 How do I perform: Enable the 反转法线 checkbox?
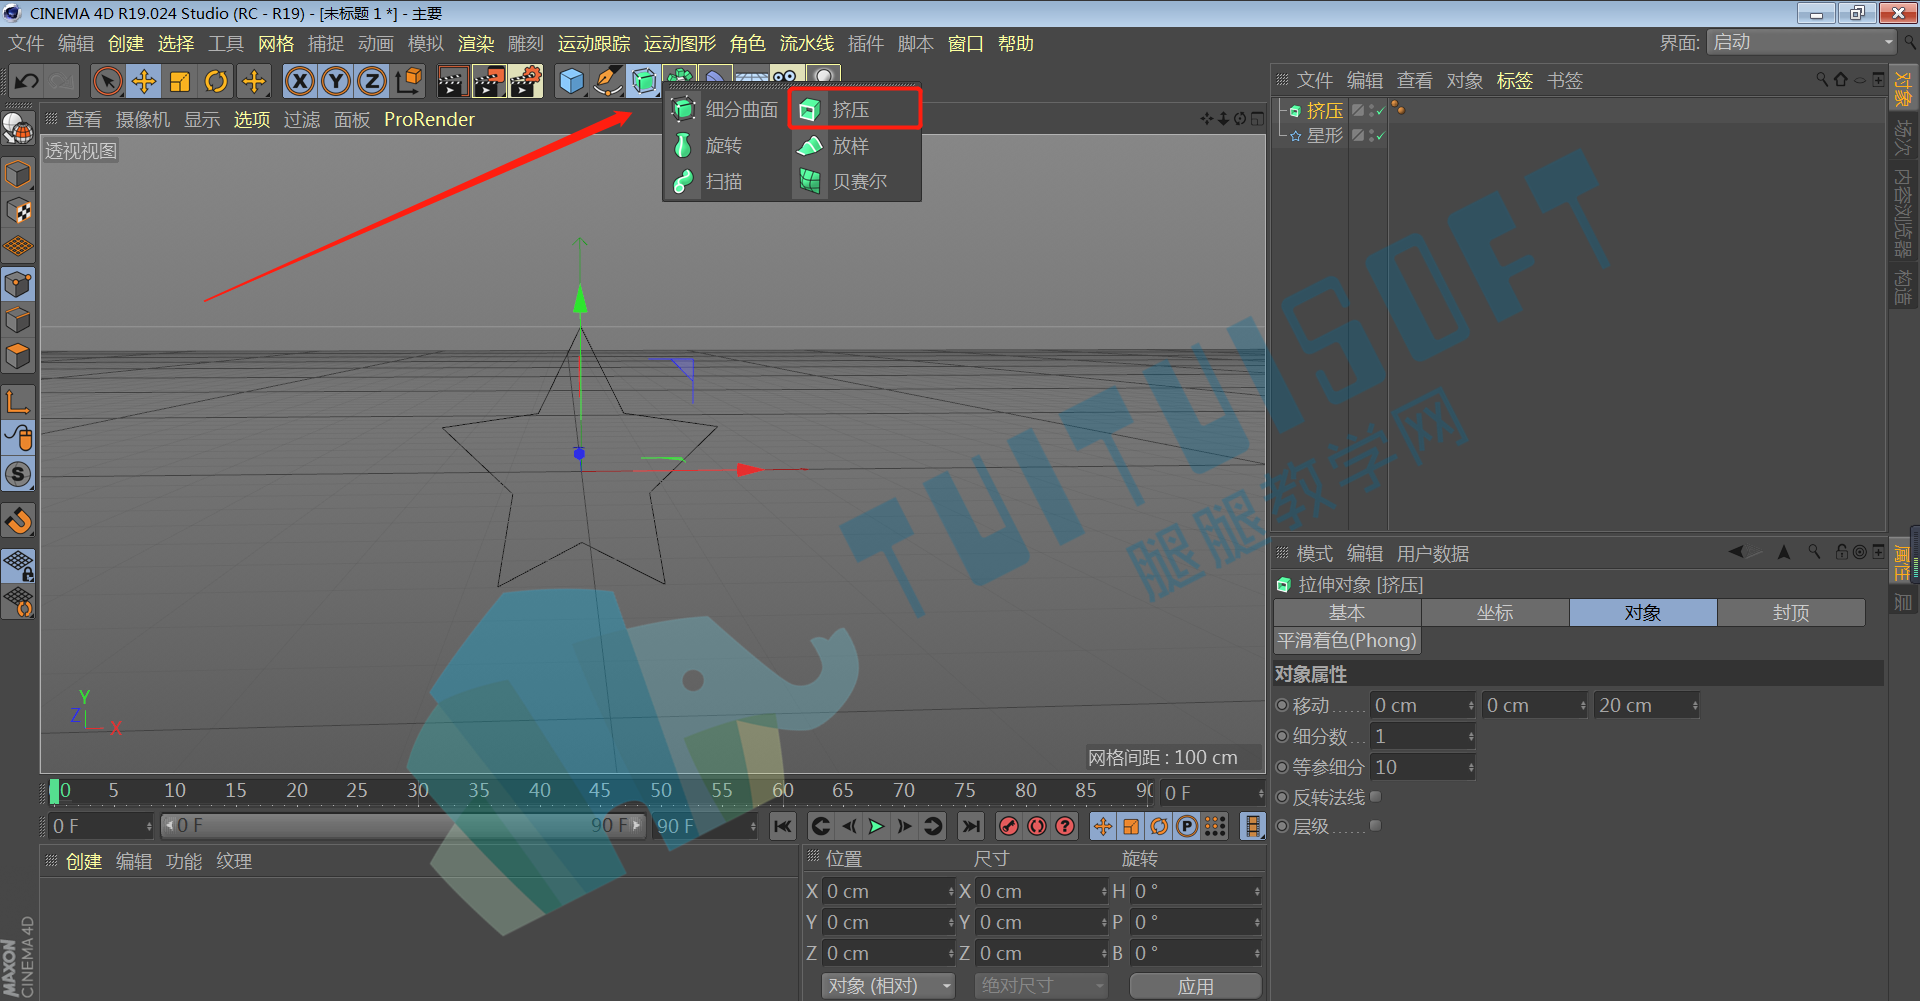1375,797
